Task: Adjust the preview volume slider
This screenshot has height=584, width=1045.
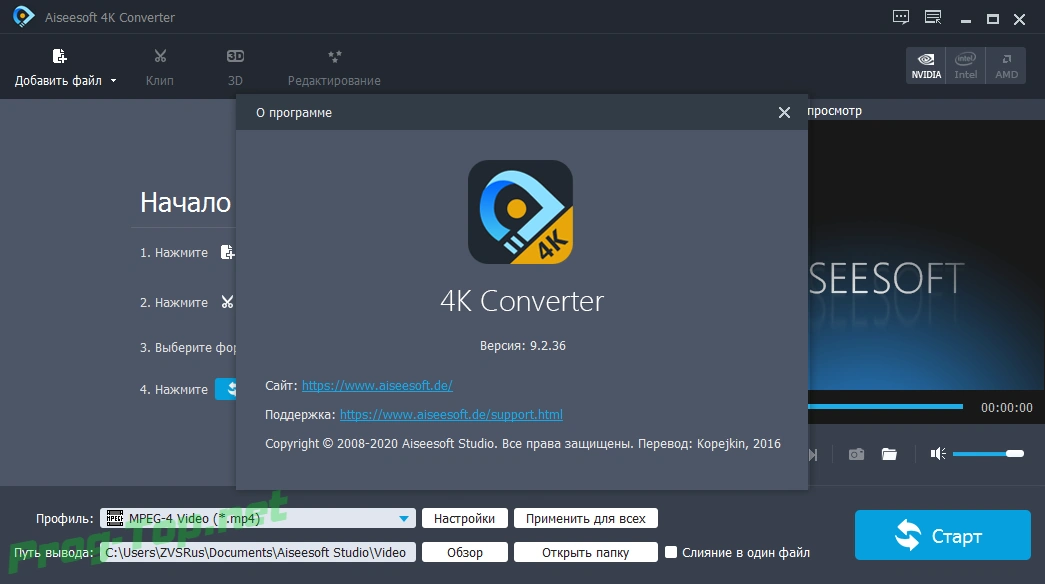Action: [x=988, y=454]
